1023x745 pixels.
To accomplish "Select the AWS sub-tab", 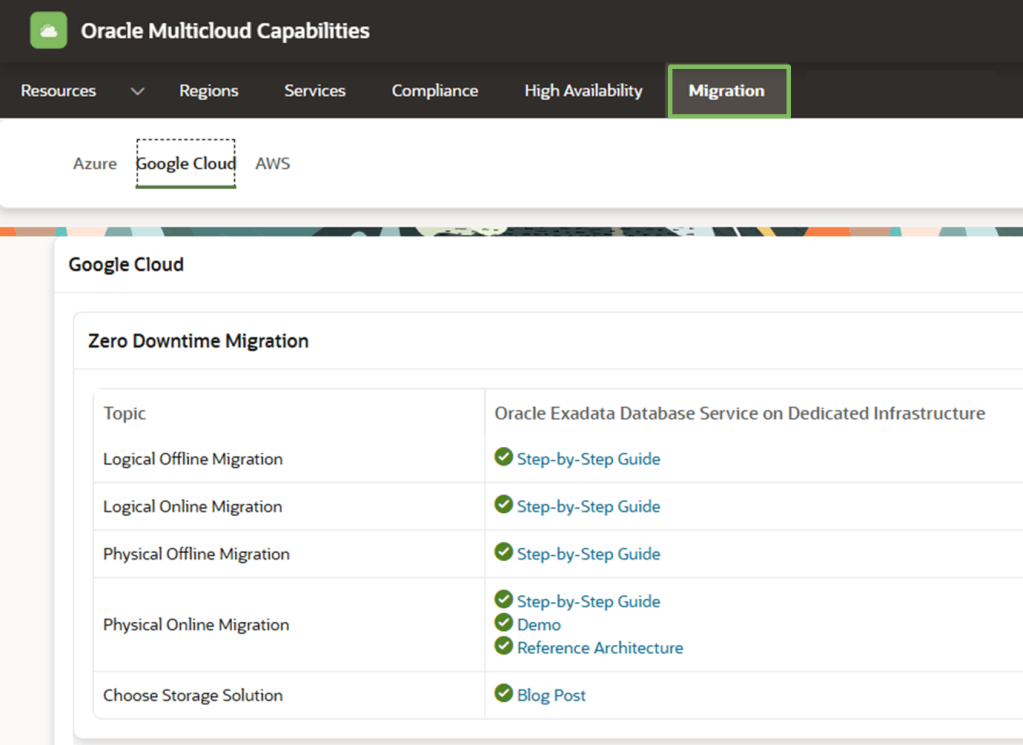I will (x=273, y=163).
